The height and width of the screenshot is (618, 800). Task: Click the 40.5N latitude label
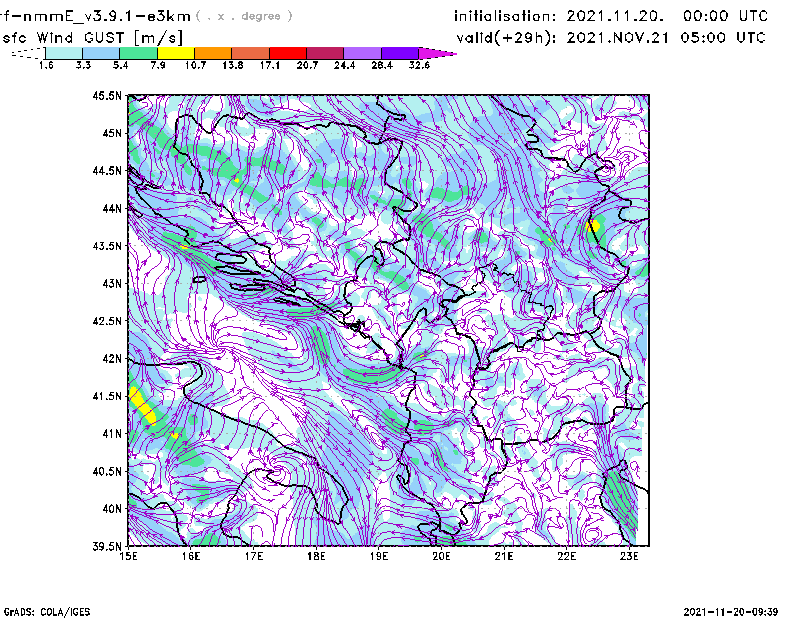107,471
